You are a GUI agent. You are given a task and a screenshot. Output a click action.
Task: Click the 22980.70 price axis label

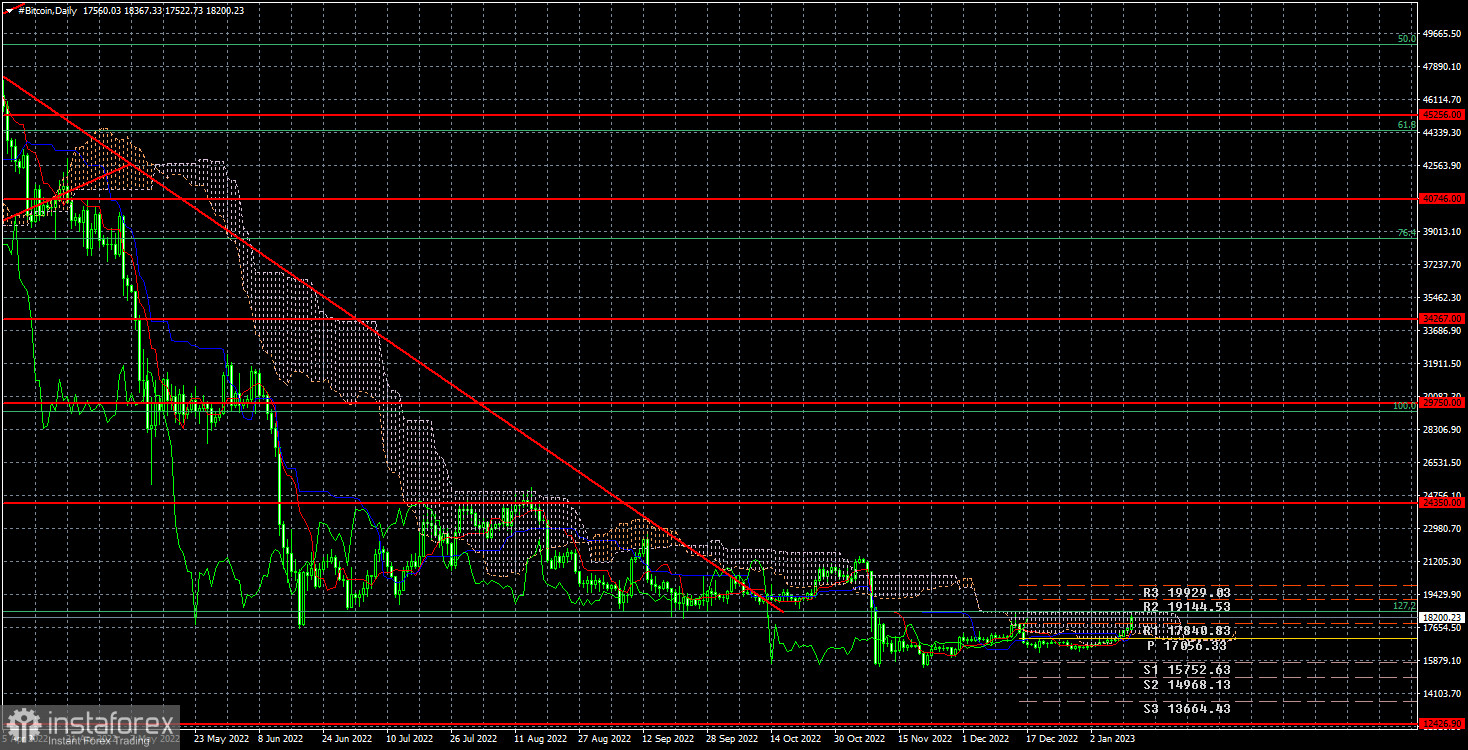point(1442,529)
